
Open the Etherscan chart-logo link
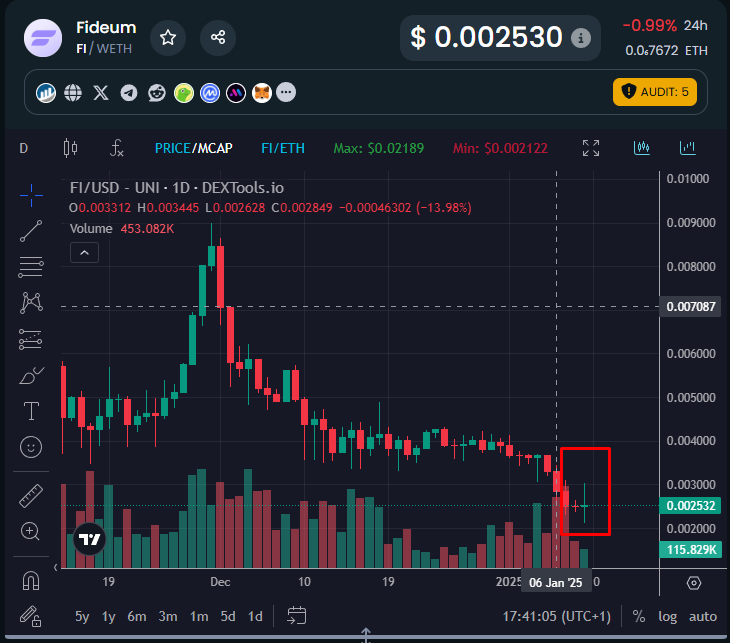click(46, 93)
